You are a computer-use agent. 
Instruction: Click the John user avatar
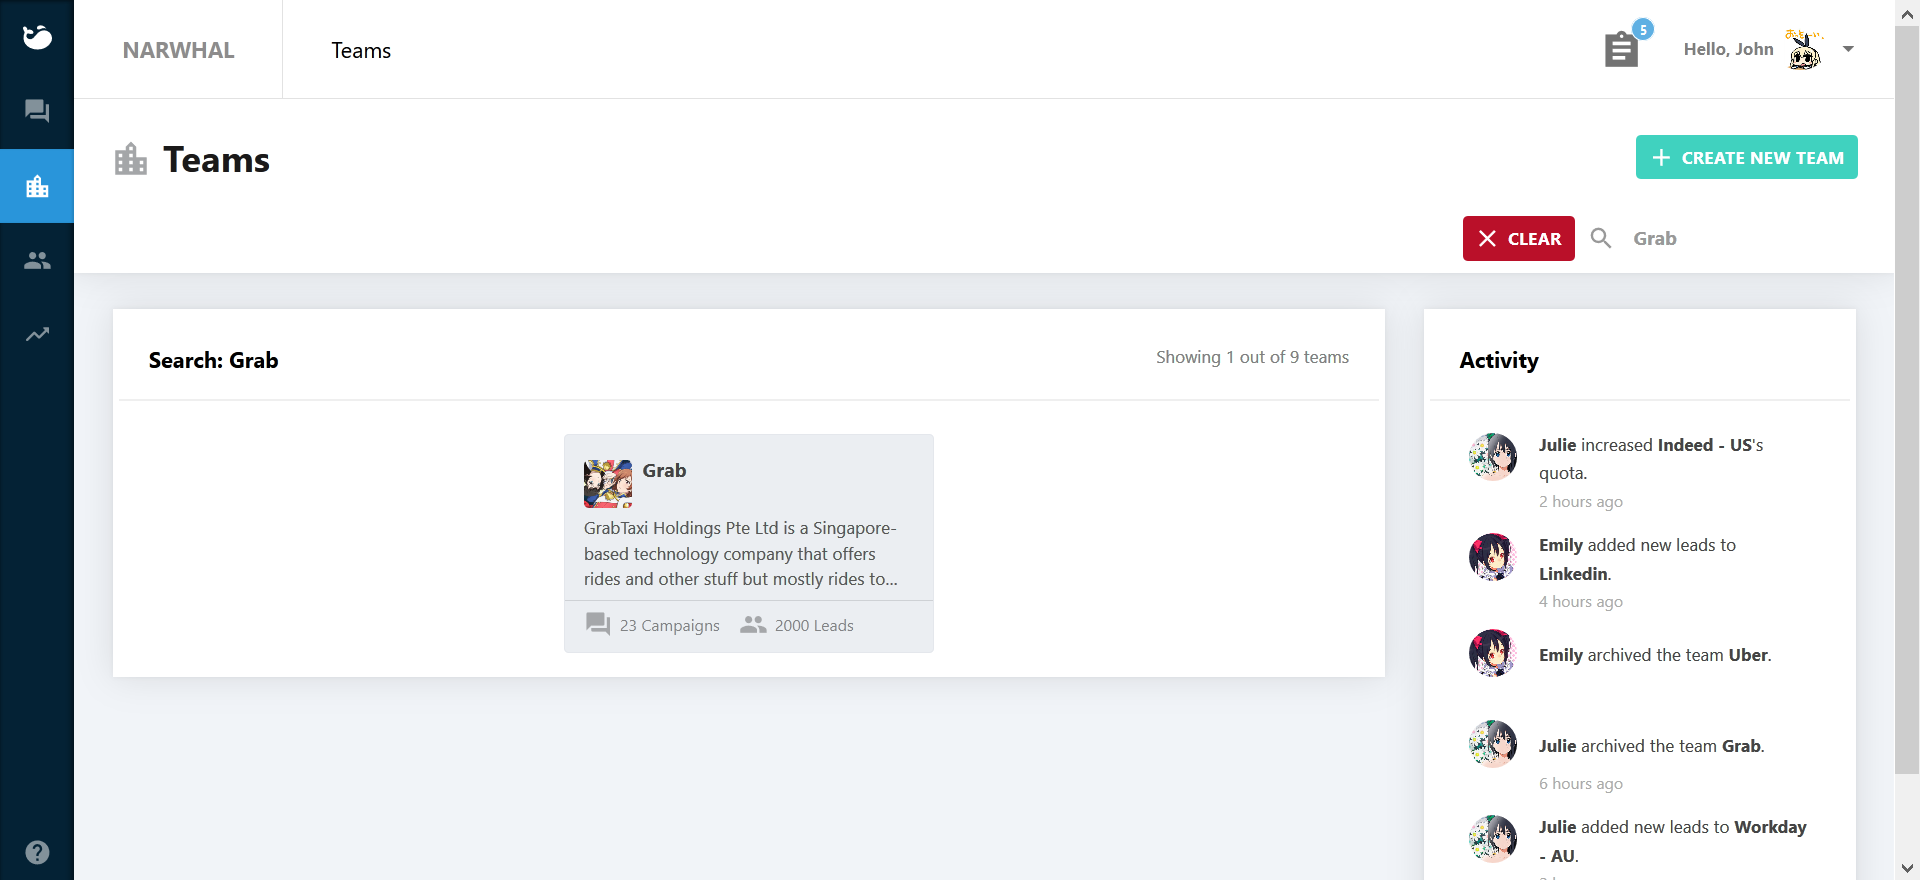point(1804,49)
